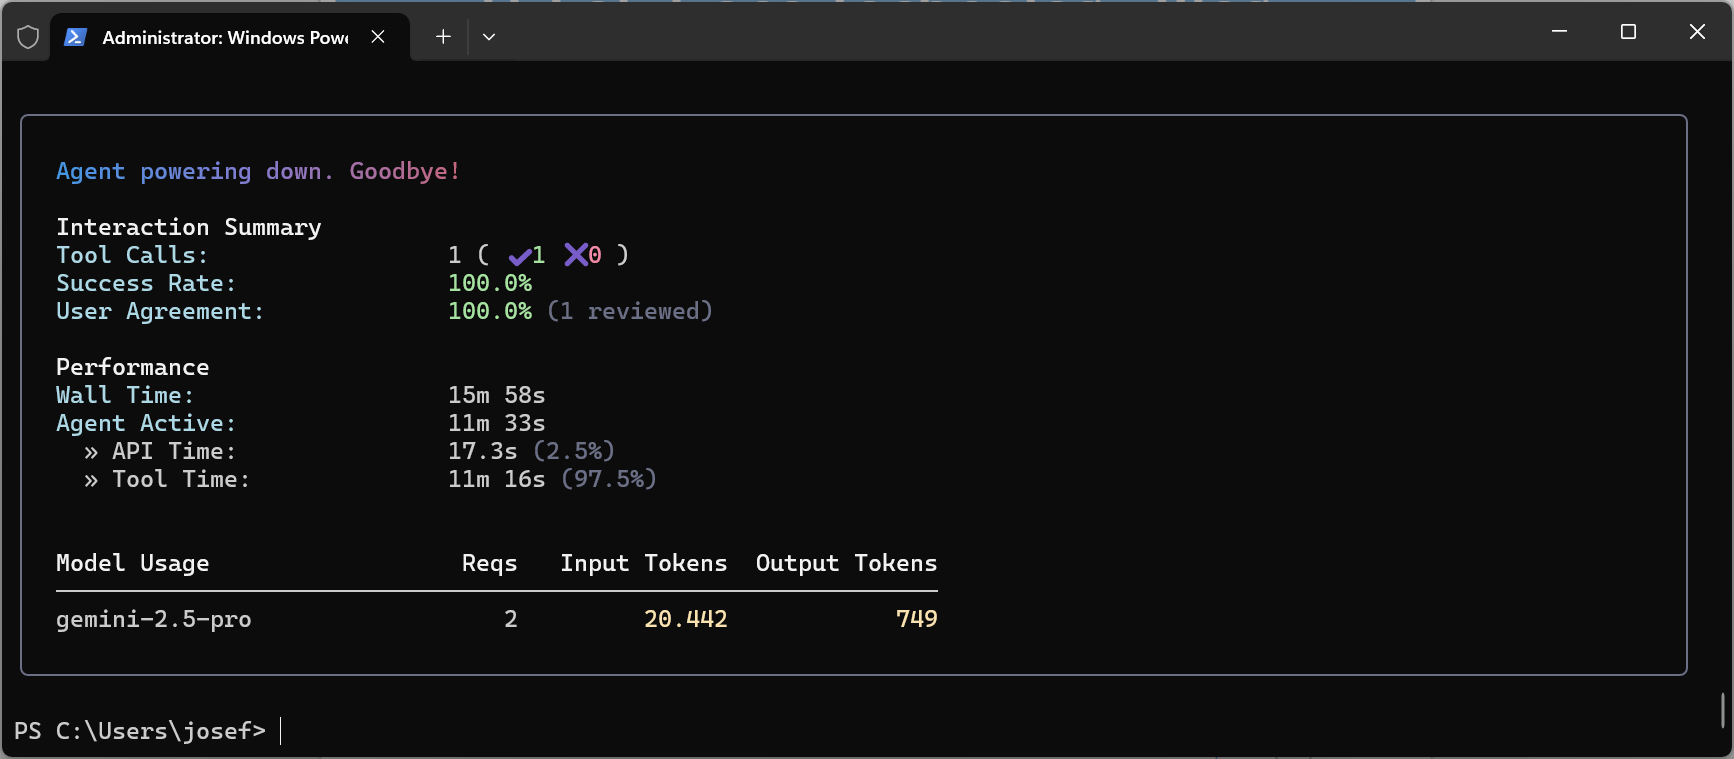Click the gemini-2.5-pro model name
The image size is (1734, 759).
tap(153, 619)
